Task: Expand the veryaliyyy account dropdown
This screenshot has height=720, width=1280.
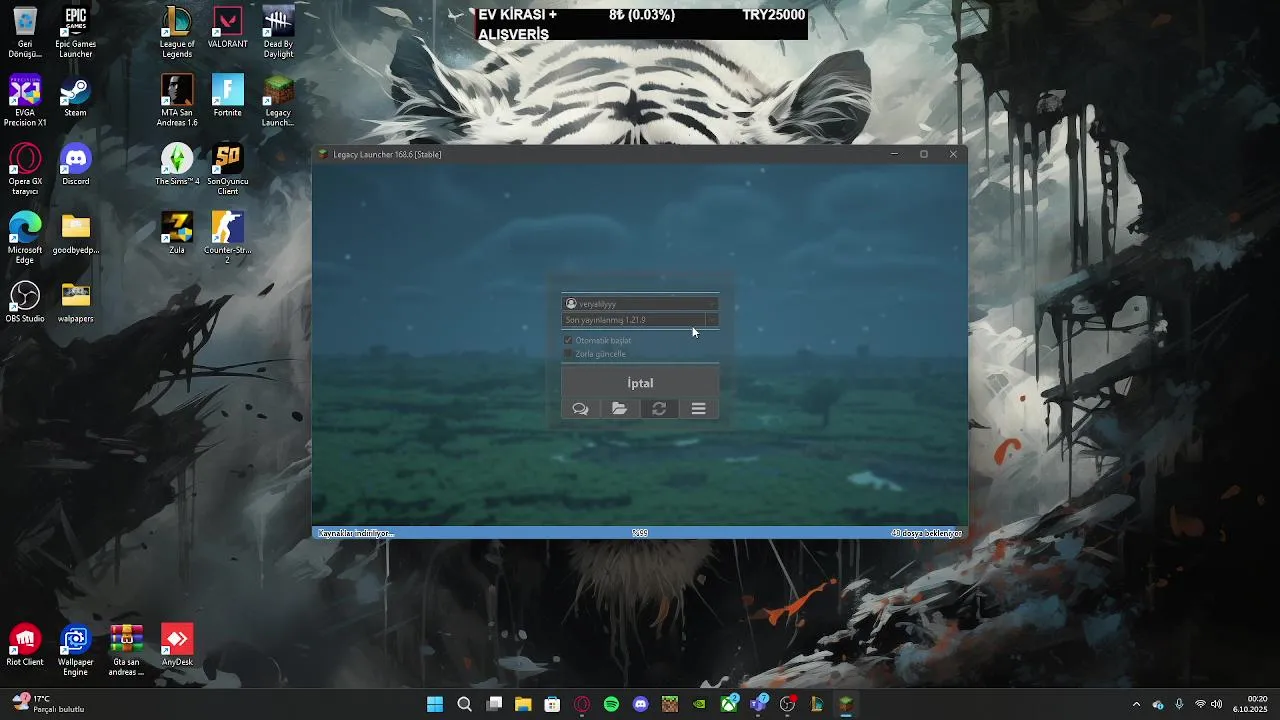Action: [x=640, y=304]
